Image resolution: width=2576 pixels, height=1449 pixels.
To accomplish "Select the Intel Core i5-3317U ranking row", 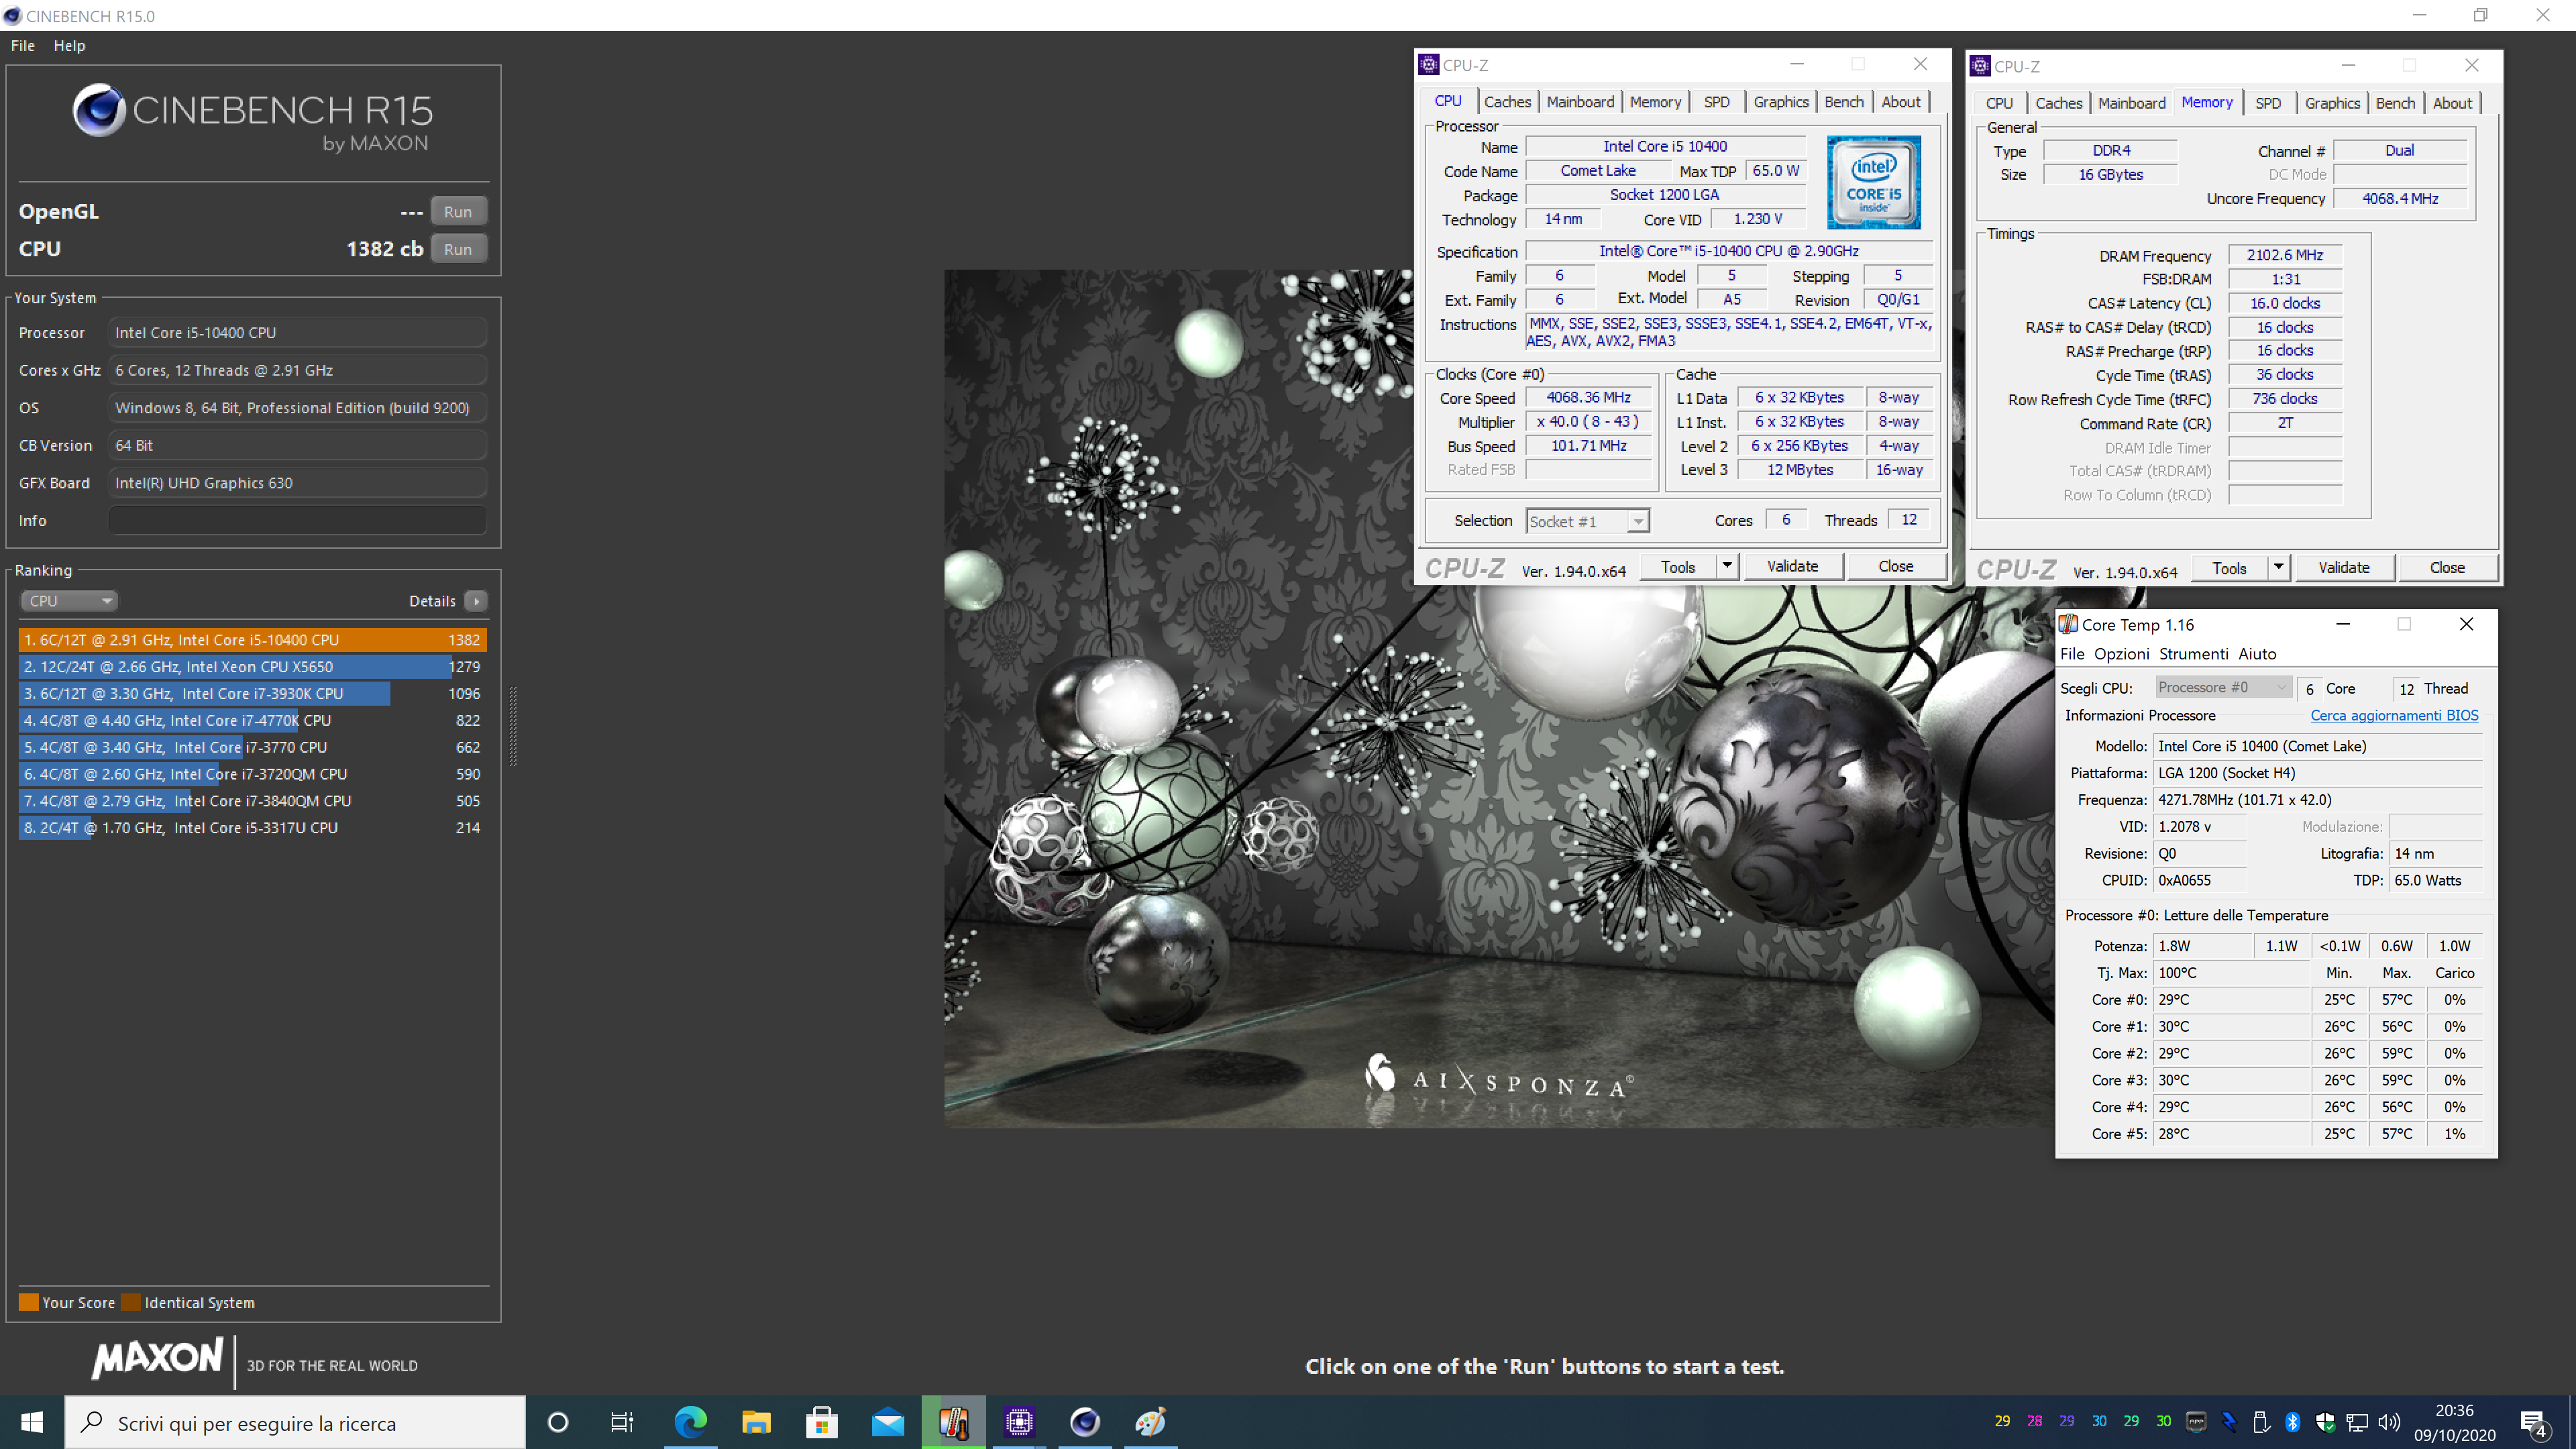I will click(x=253, y=827).
